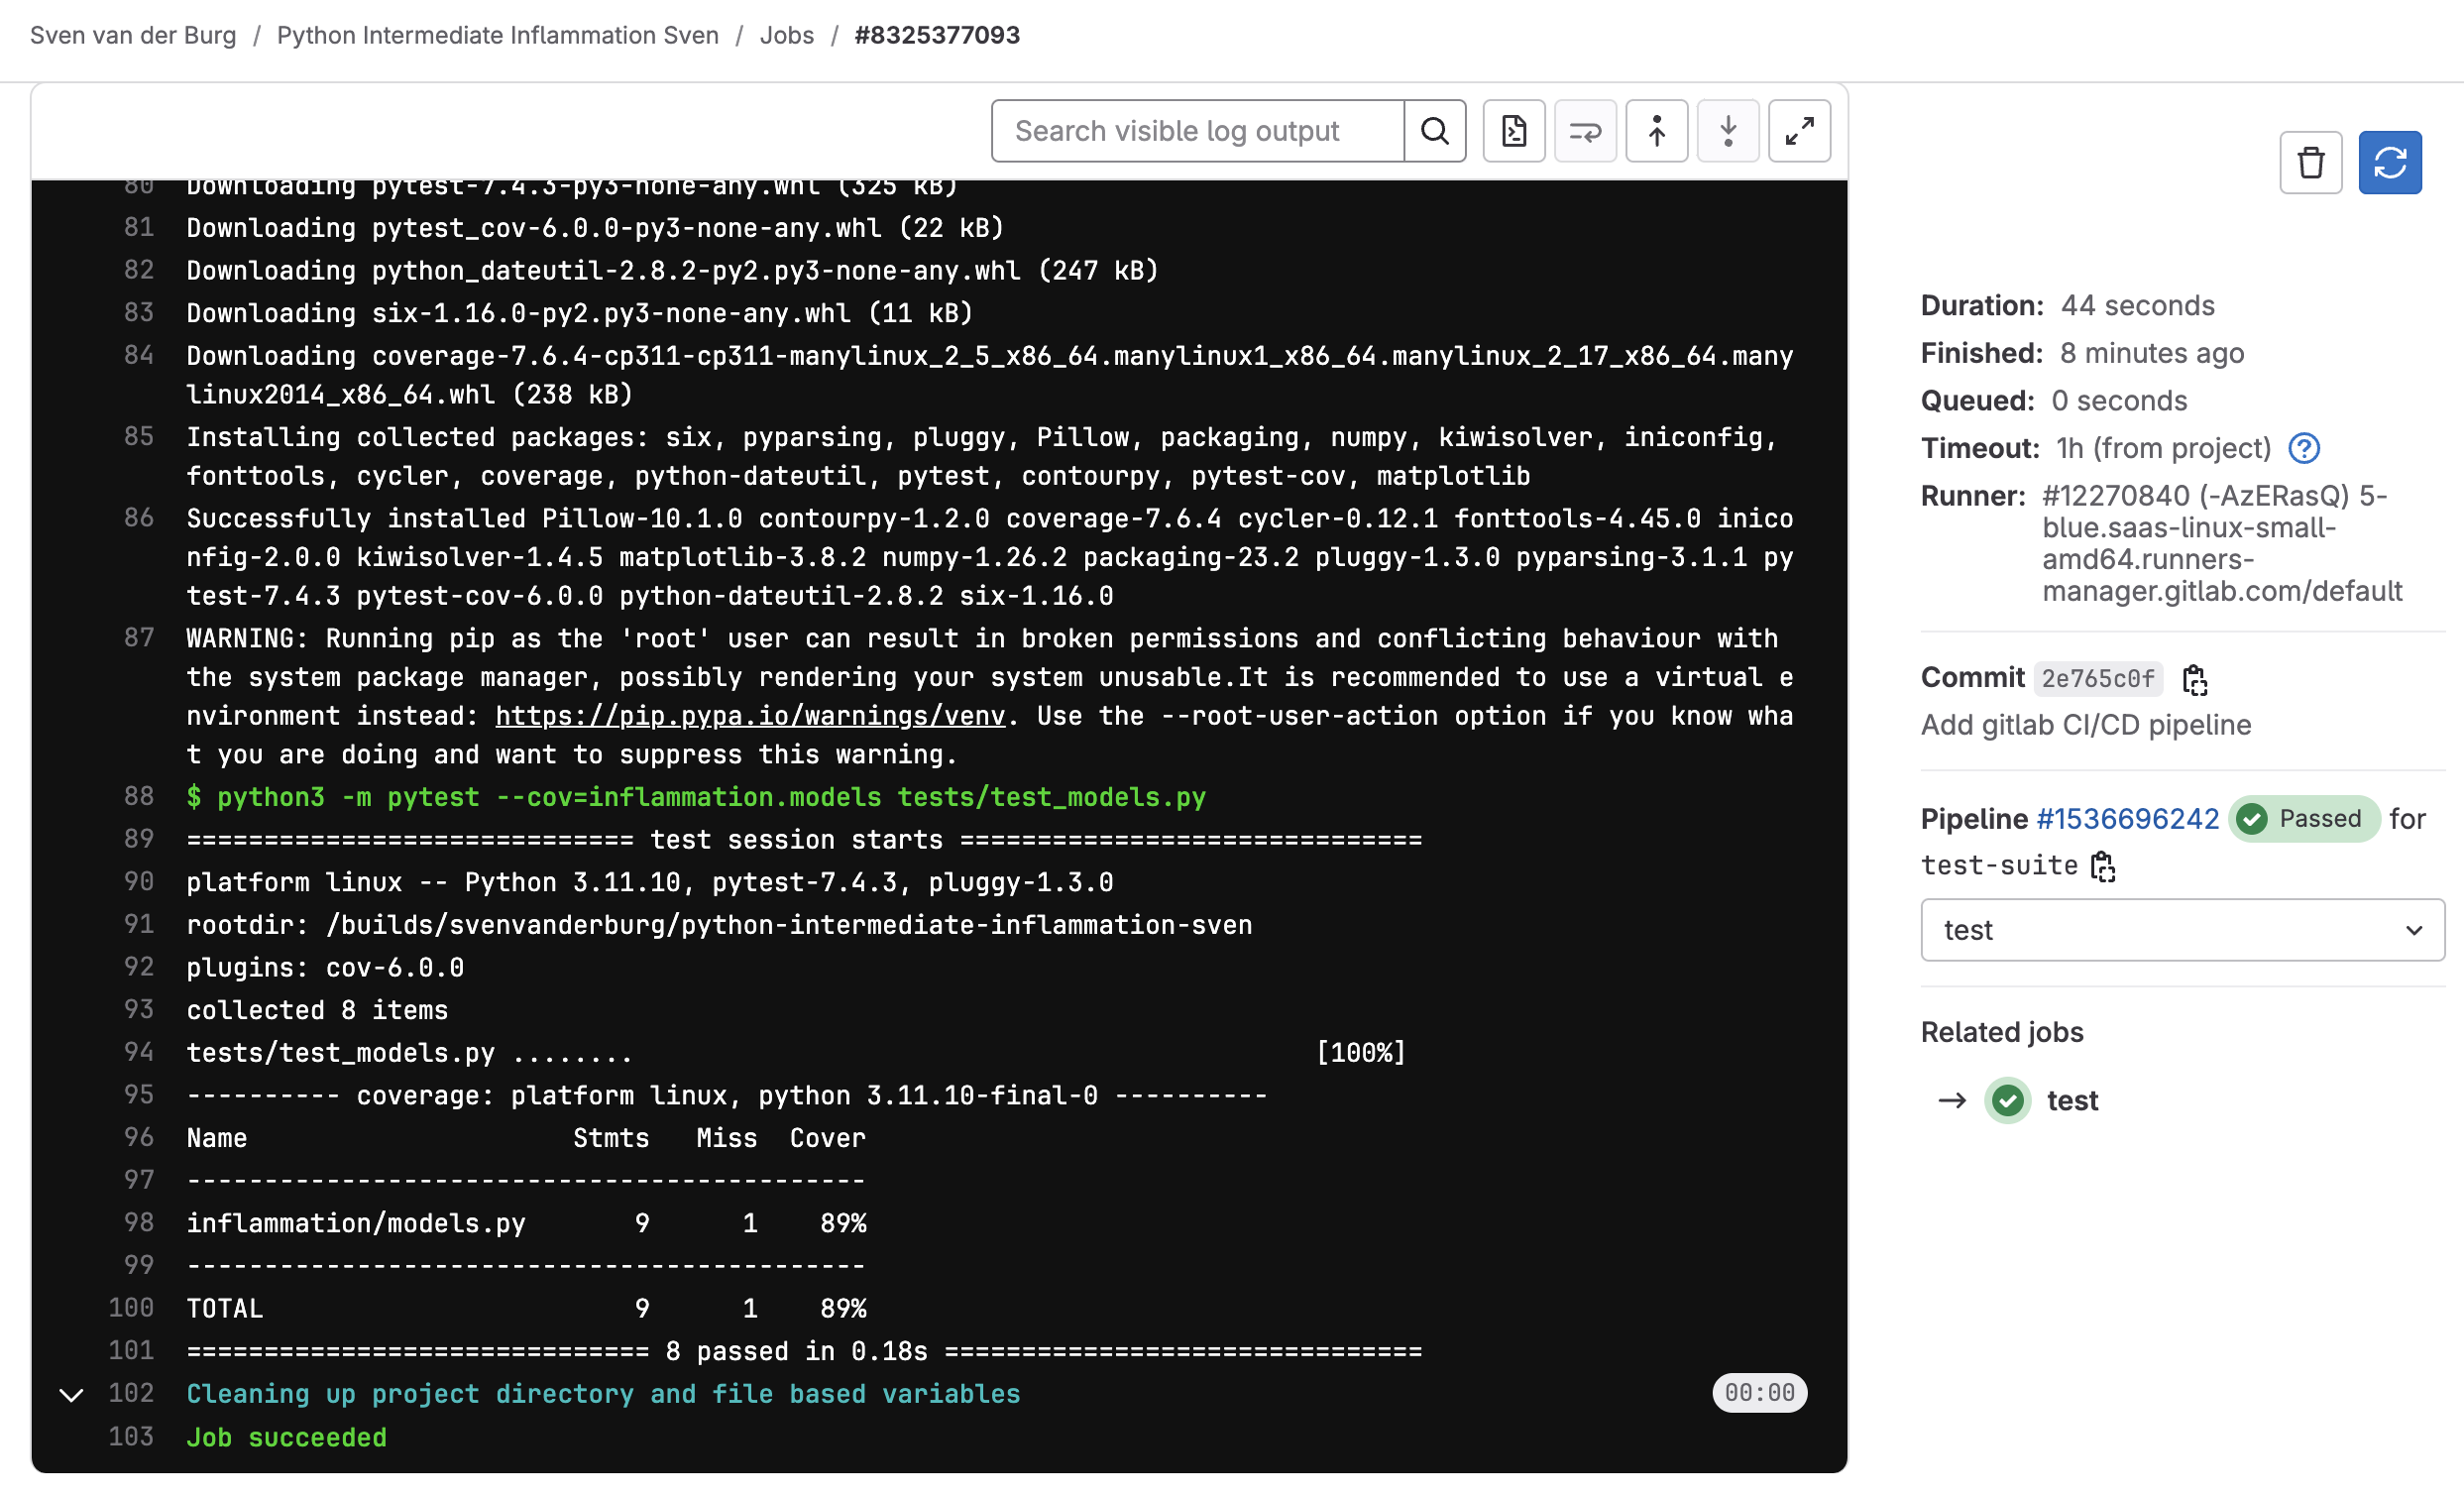2464x1497 pixels.
Task: Select Python Intermediate Inflammation Sven breadcrumb
Action: click(500, 34)
